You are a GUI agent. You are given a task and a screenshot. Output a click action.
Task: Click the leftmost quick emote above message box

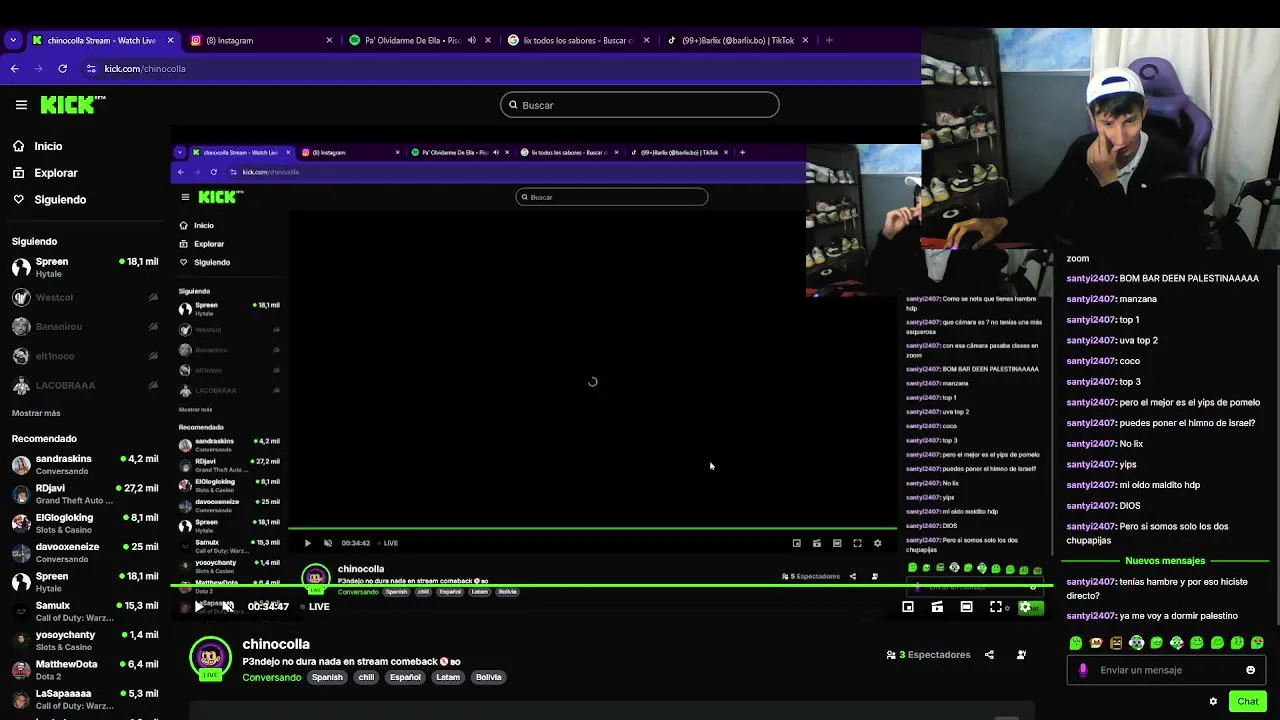(x=1076, y=643)
